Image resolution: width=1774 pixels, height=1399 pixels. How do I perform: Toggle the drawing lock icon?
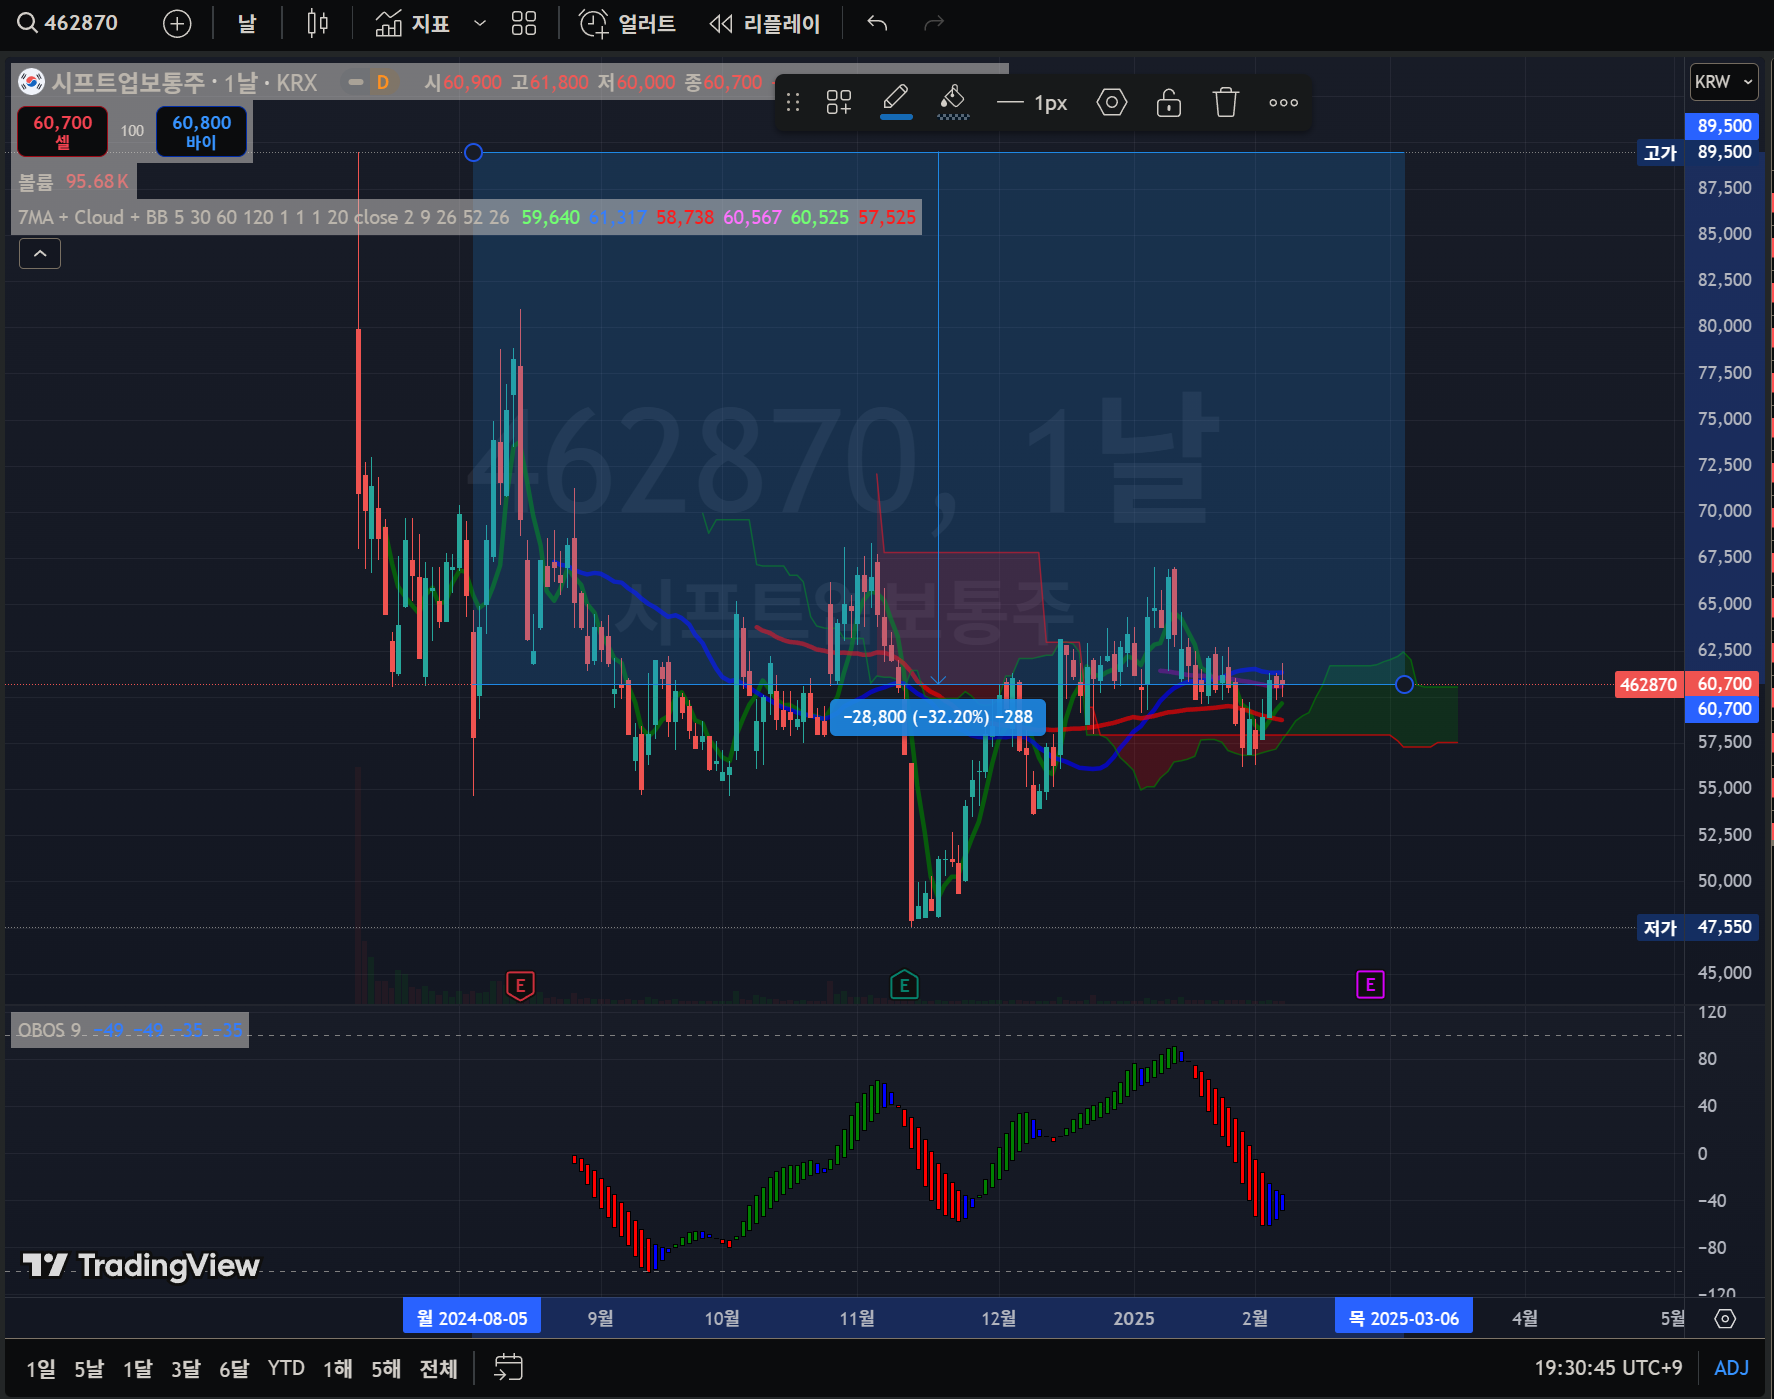coord(1168,102)
